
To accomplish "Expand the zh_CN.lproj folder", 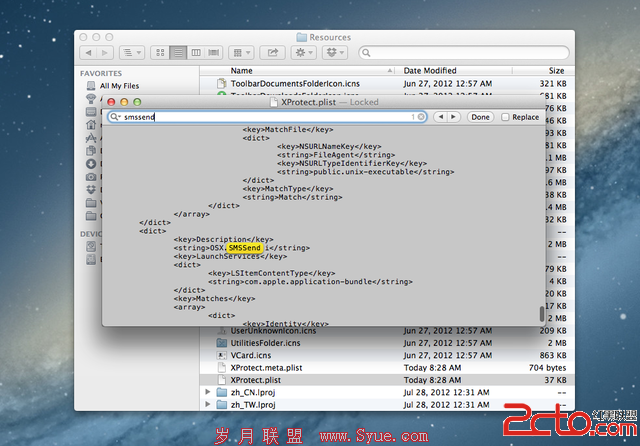I will [x=208, y=392].
